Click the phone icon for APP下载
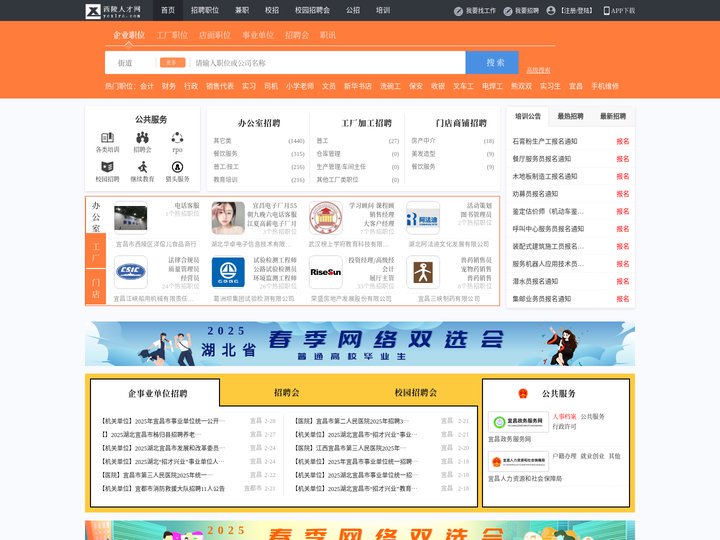Viewport: 720px width, 540px height. click(x=606, y=11)
